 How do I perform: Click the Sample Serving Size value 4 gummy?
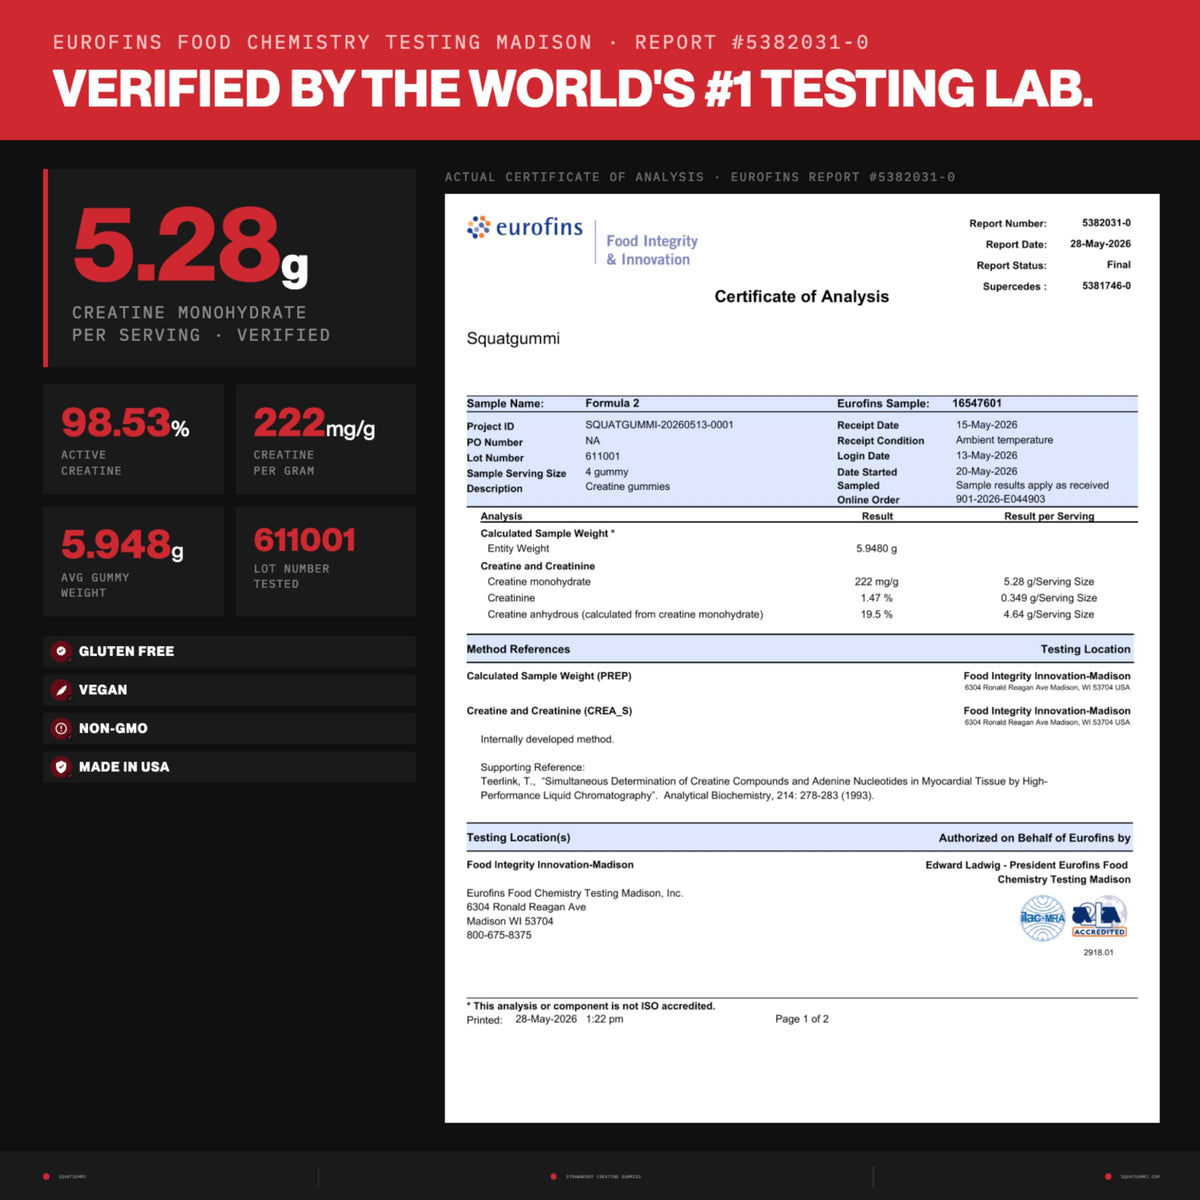[607, 472]
